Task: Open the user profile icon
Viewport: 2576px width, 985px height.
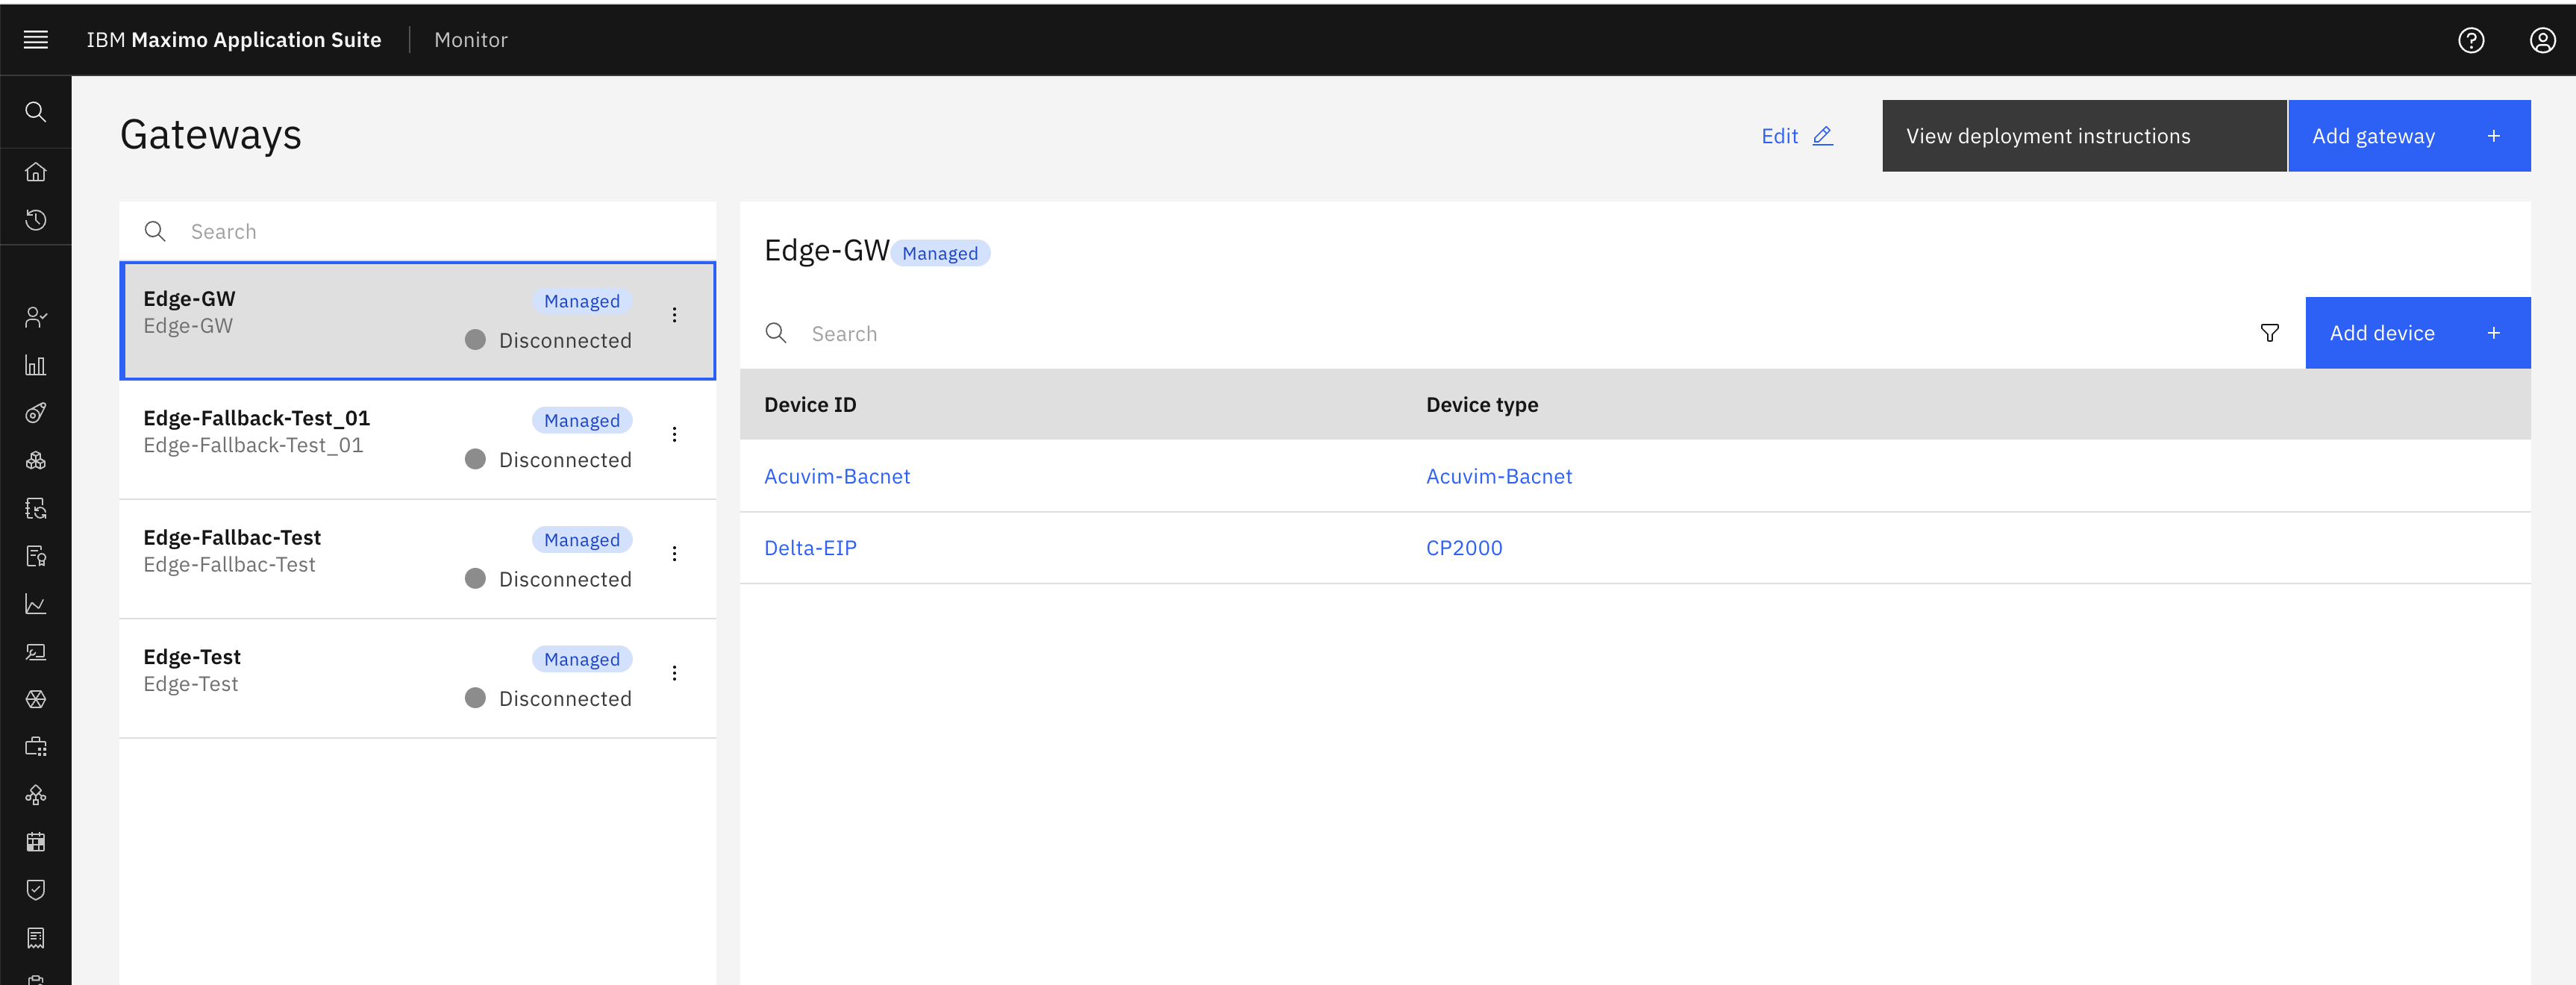Action: coord(2542,39)
